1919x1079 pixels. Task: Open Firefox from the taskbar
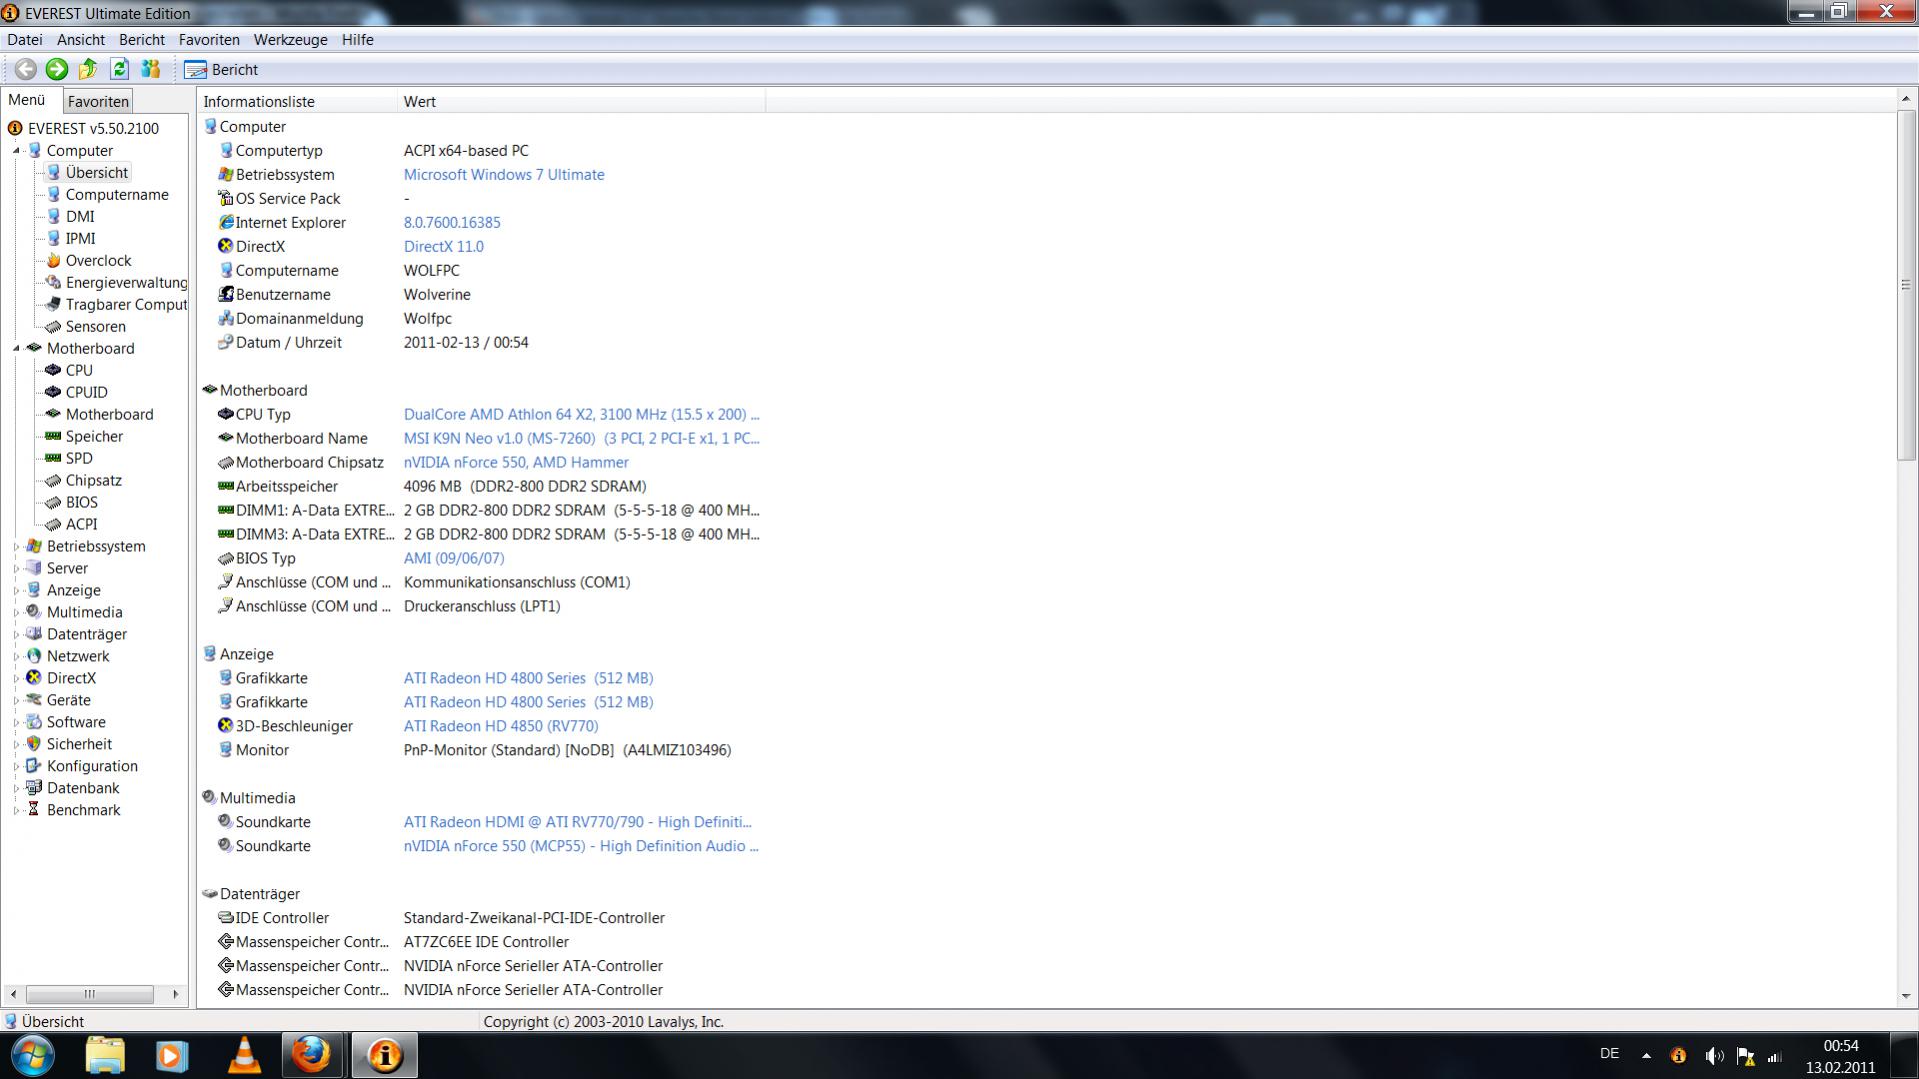tap(312, 1055)
